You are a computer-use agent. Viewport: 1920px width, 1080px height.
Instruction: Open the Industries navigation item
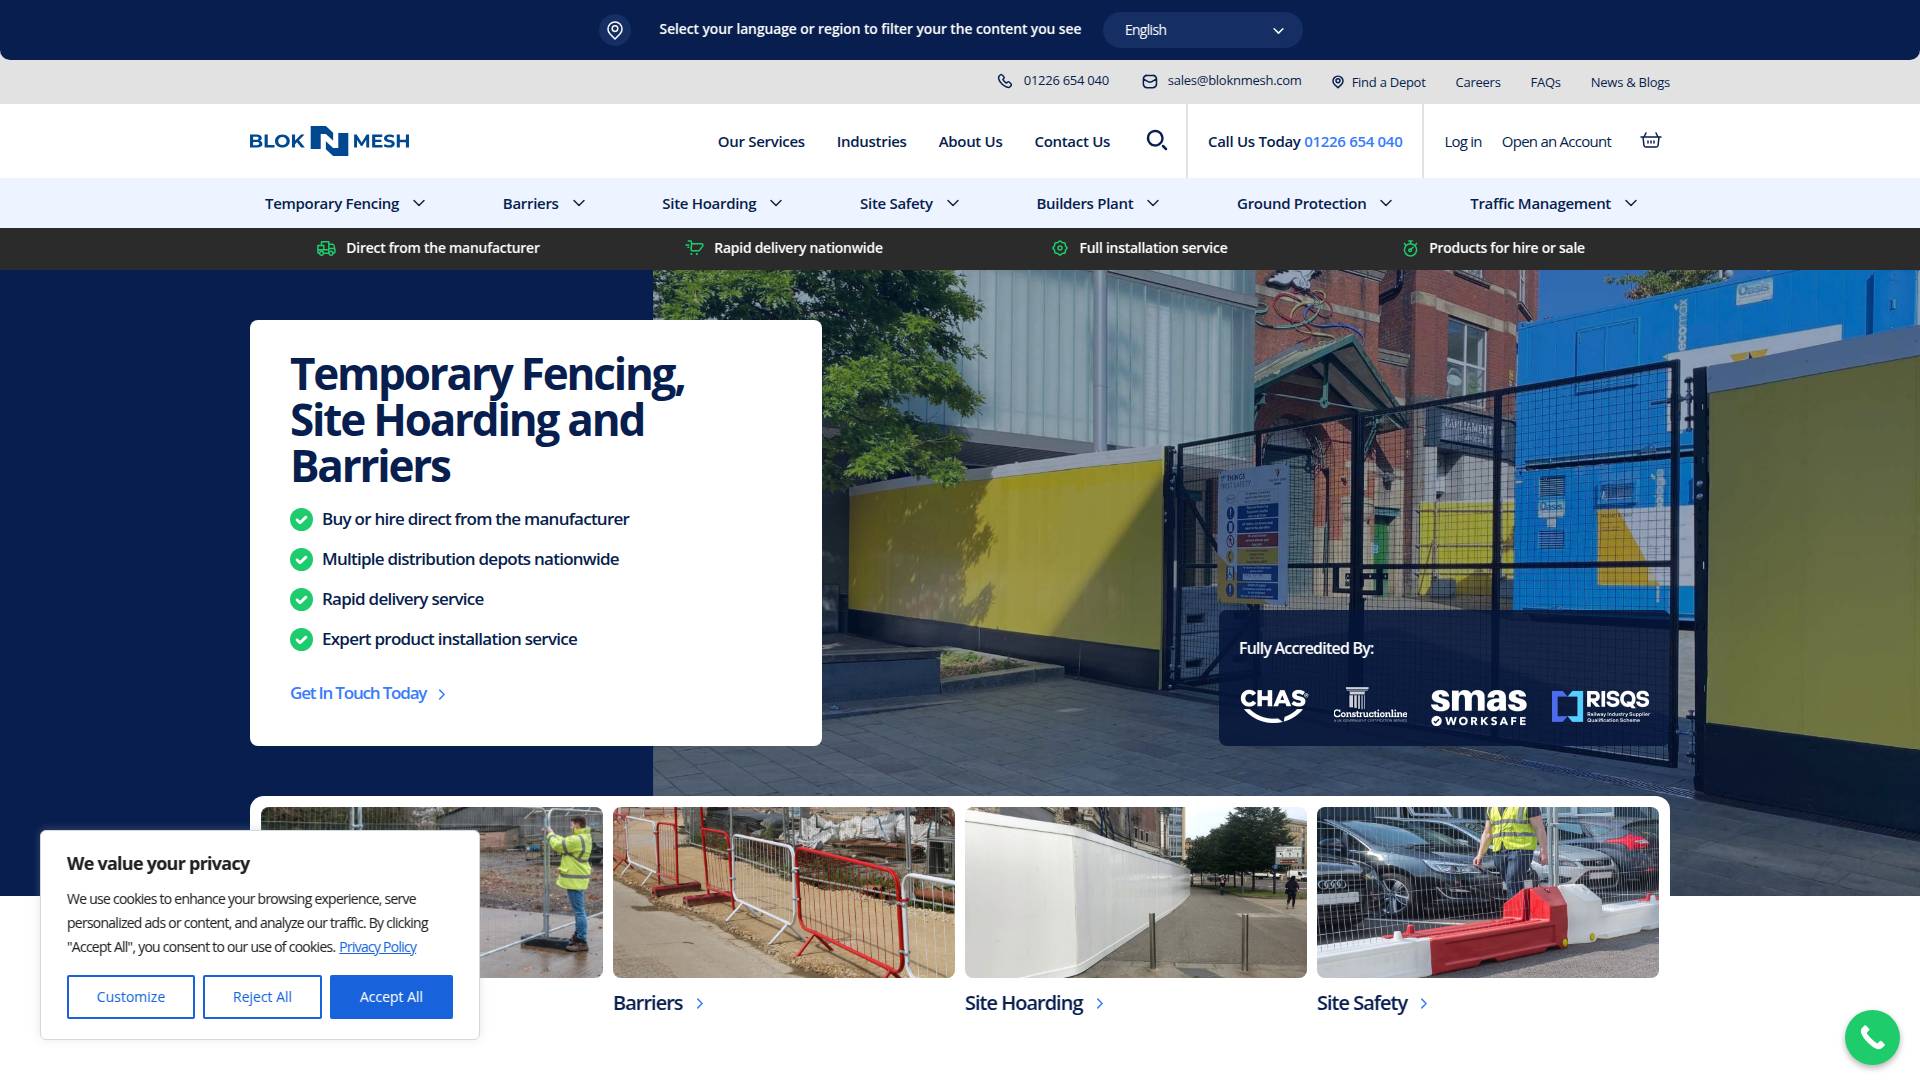pos(871,141)
